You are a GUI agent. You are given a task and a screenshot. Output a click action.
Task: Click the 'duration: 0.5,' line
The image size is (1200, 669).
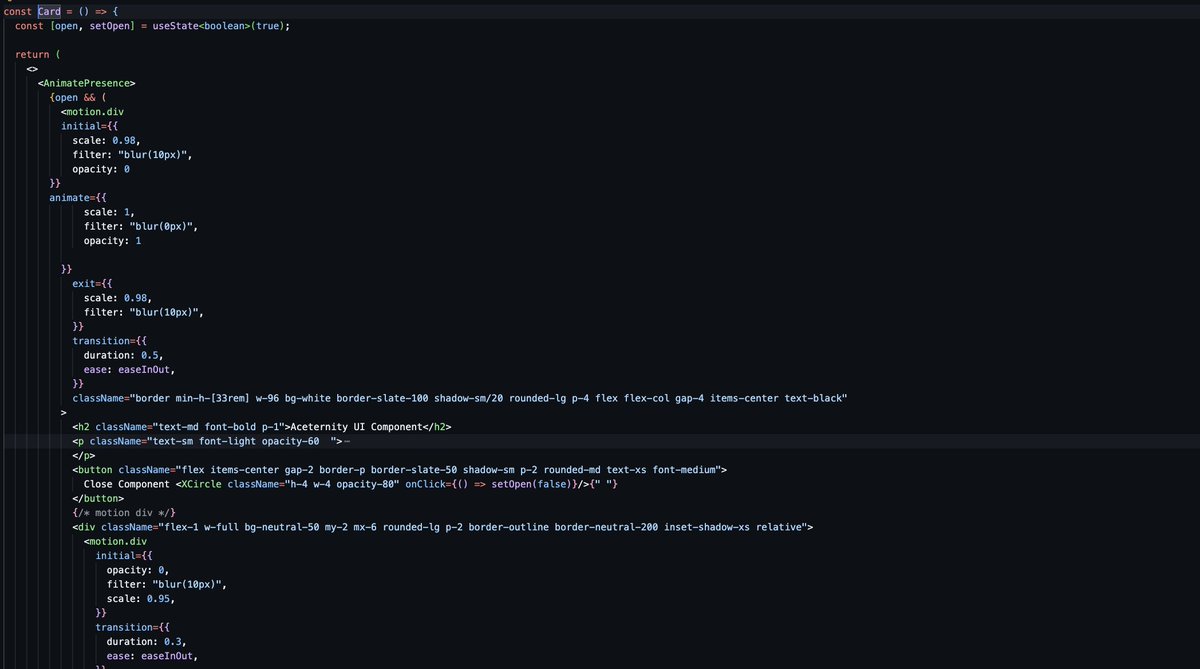tap(124, 355)
